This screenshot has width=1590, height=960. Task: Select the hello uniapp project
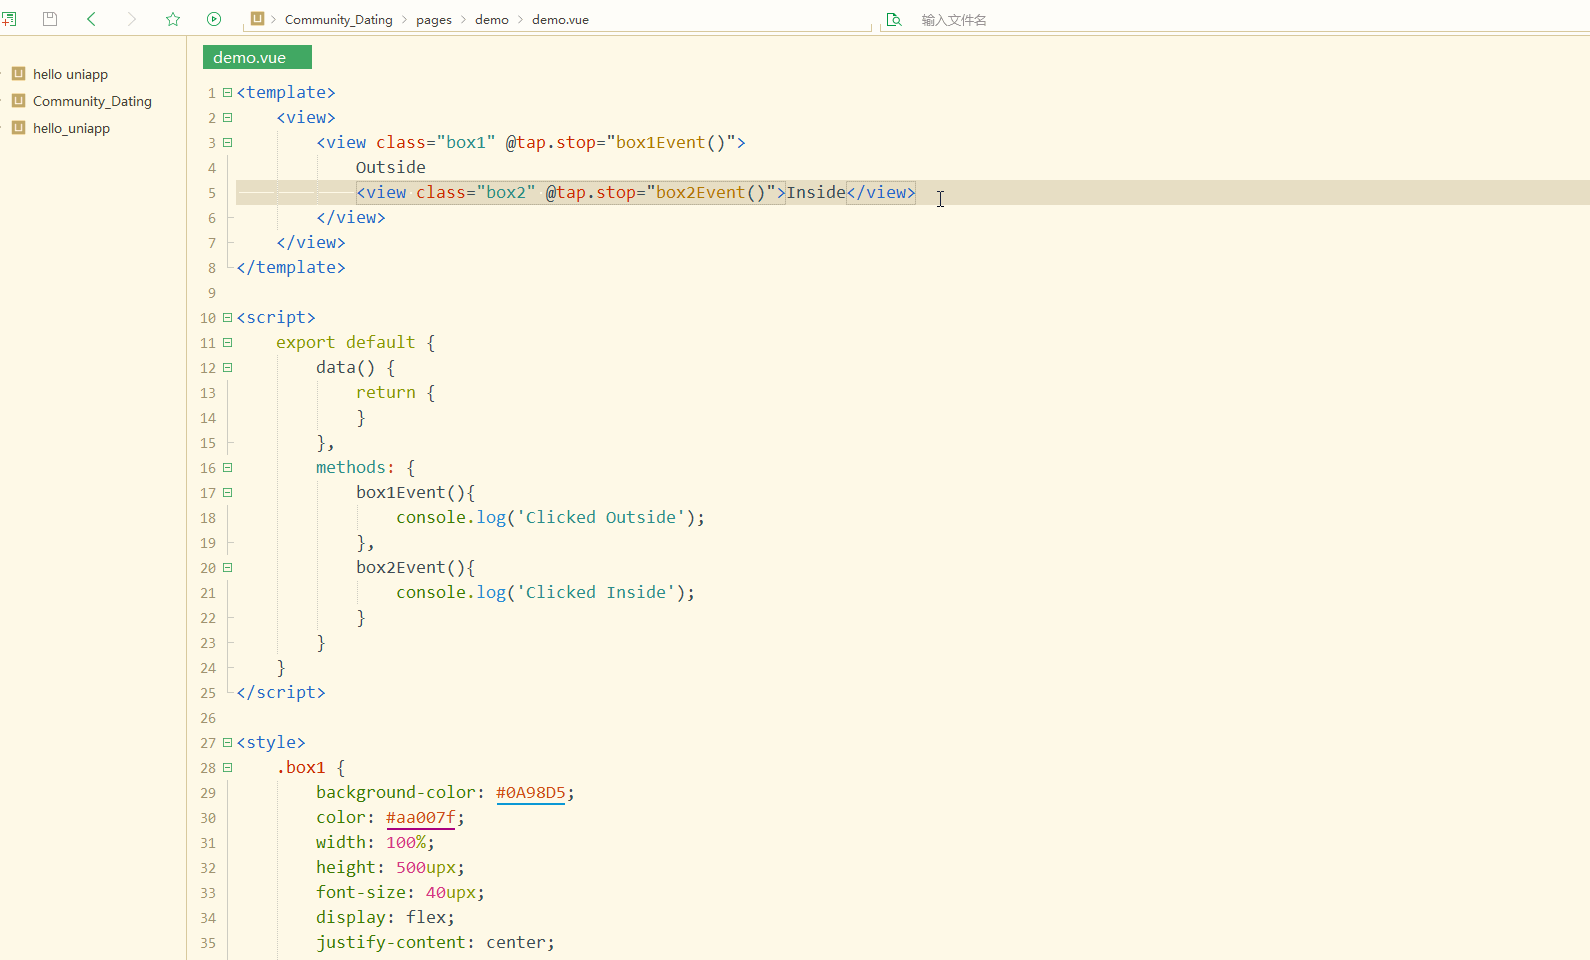click(x=70, y=74)
